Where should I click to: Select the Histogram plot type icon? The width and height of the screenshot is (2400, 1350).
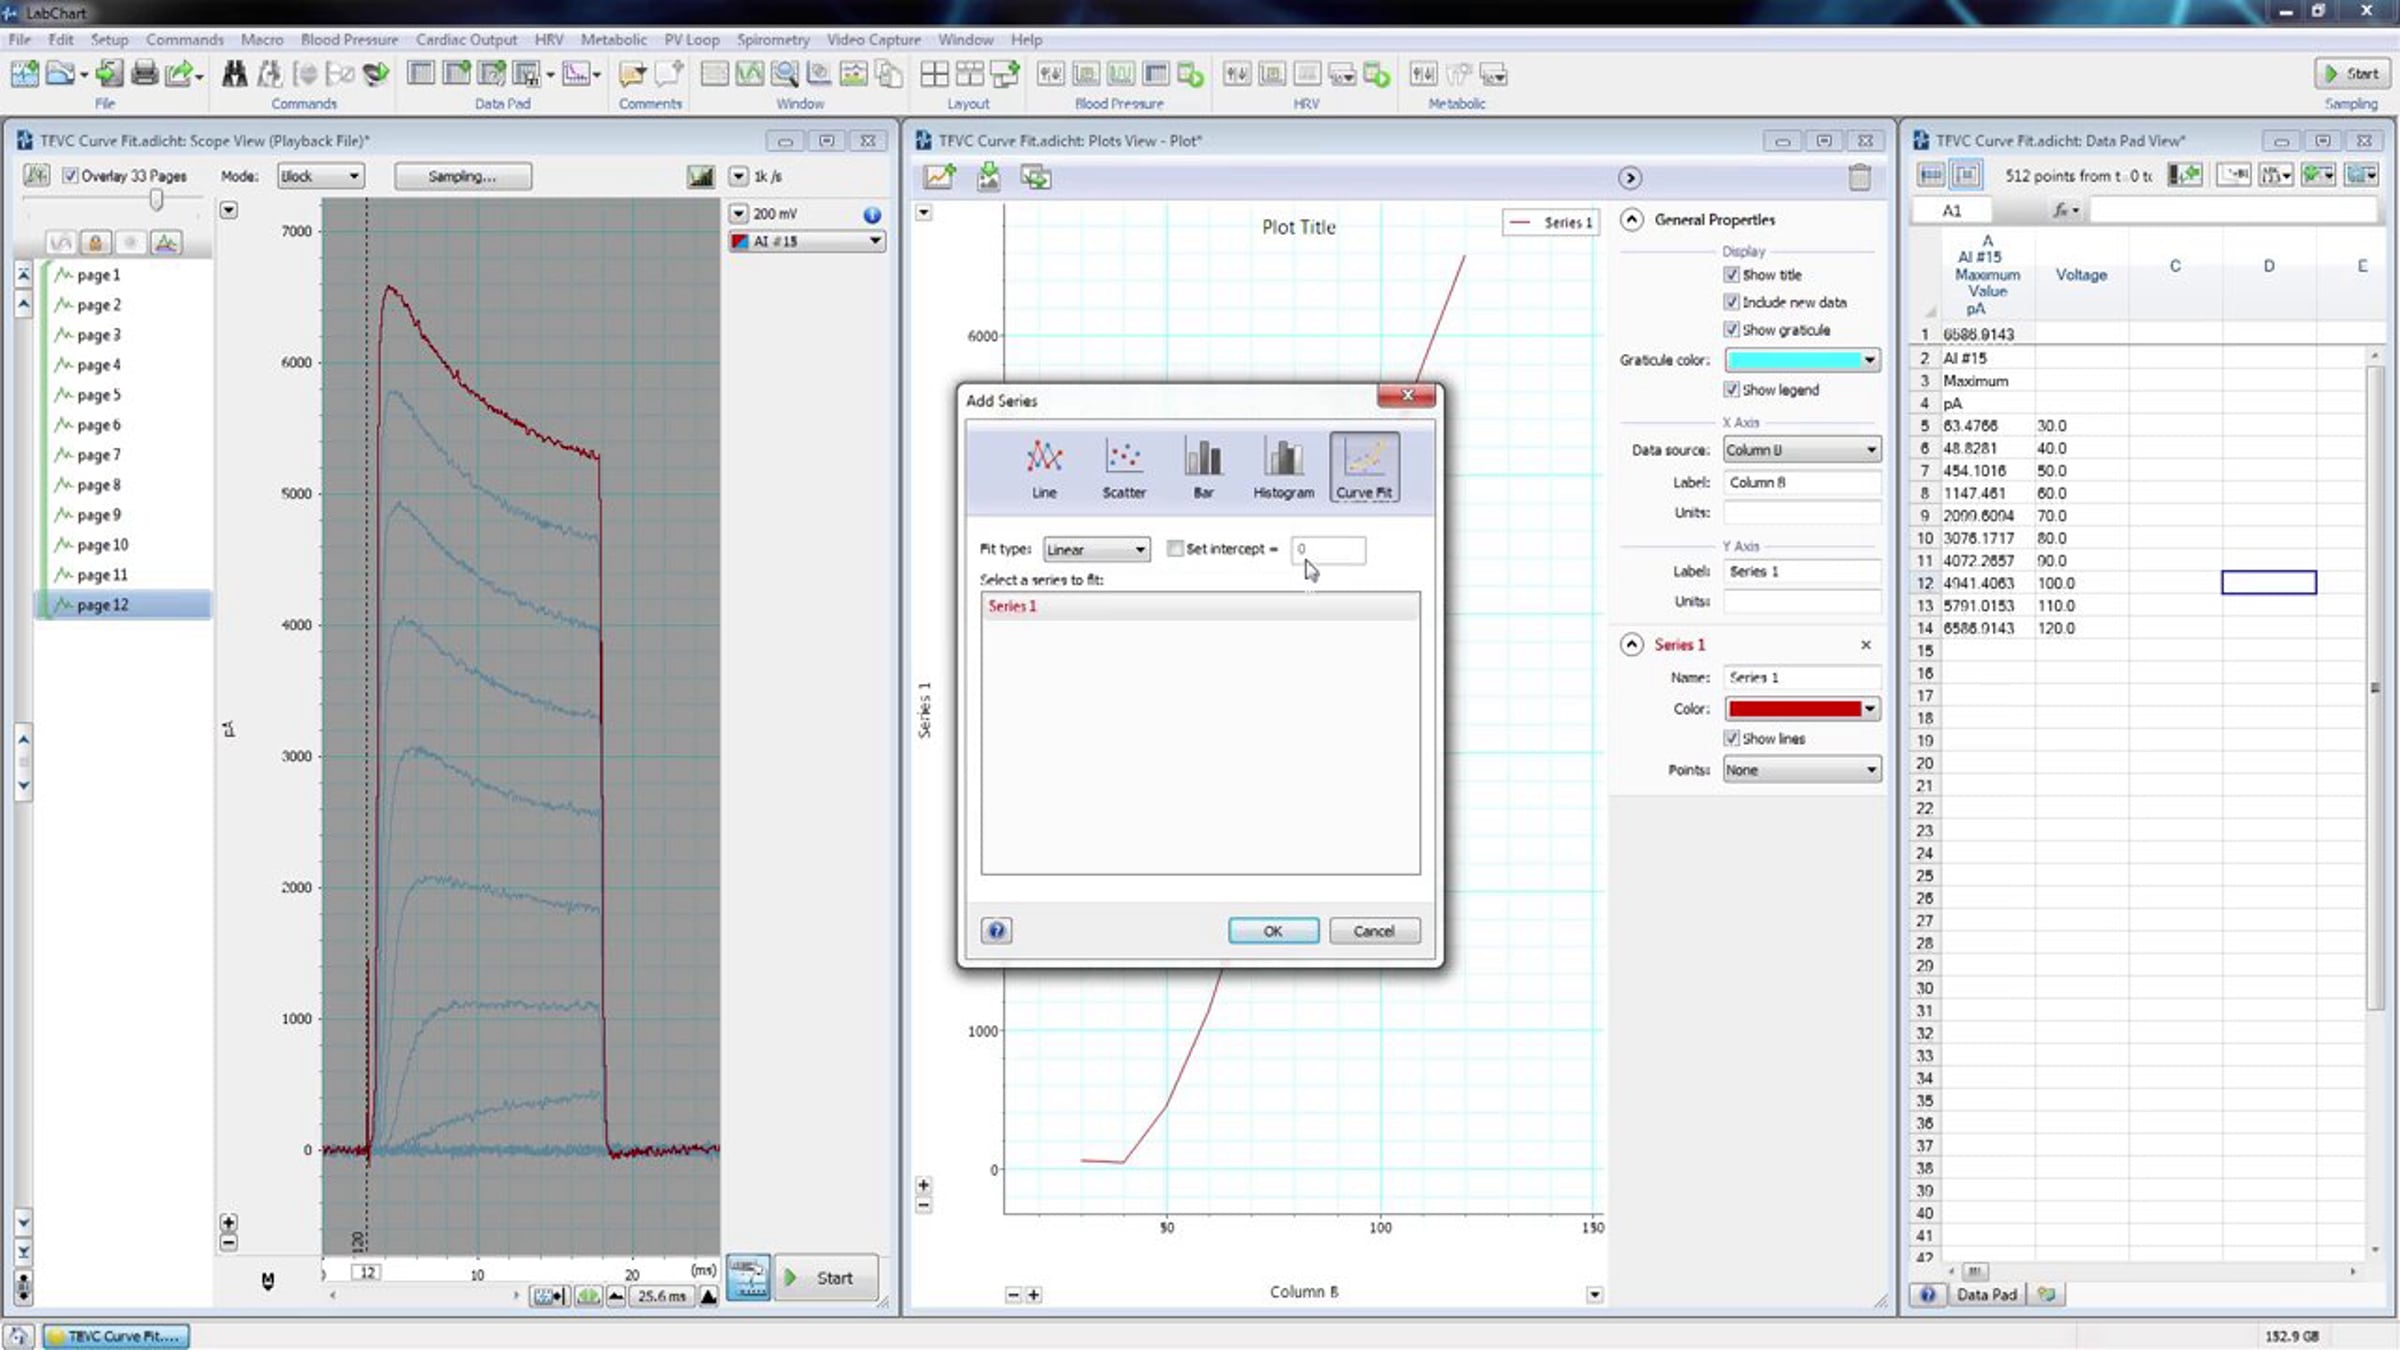pyautogui.click(x=1283, y=467)
